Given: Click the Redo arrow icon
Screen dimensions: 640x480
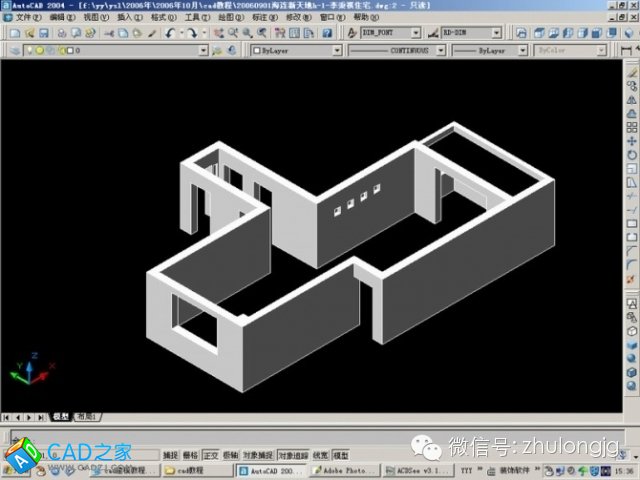Looking at the screenshot, I should (192, 33).
